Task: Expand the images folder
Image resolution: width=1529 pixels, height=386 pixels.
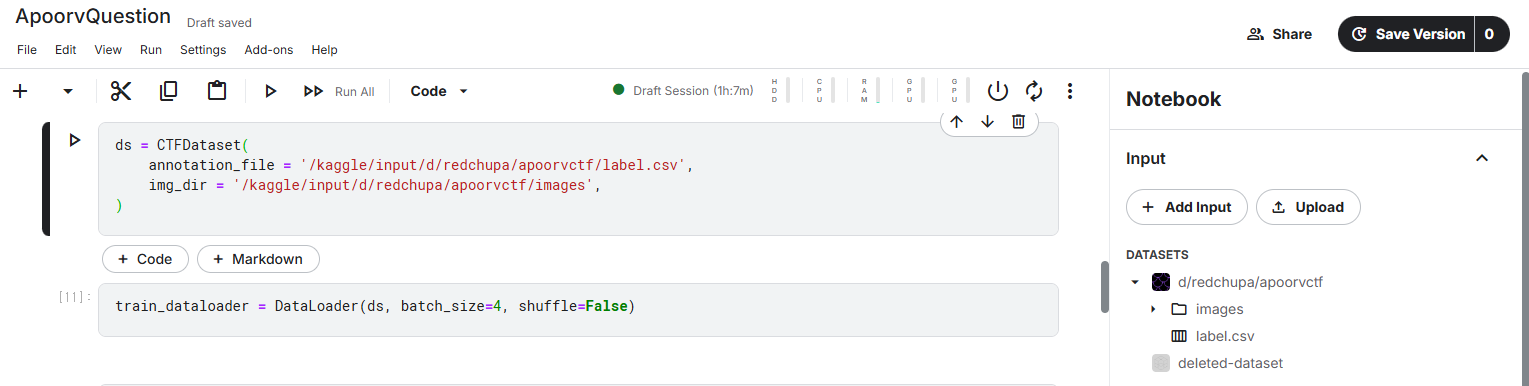Action: tap(1153, 309)
